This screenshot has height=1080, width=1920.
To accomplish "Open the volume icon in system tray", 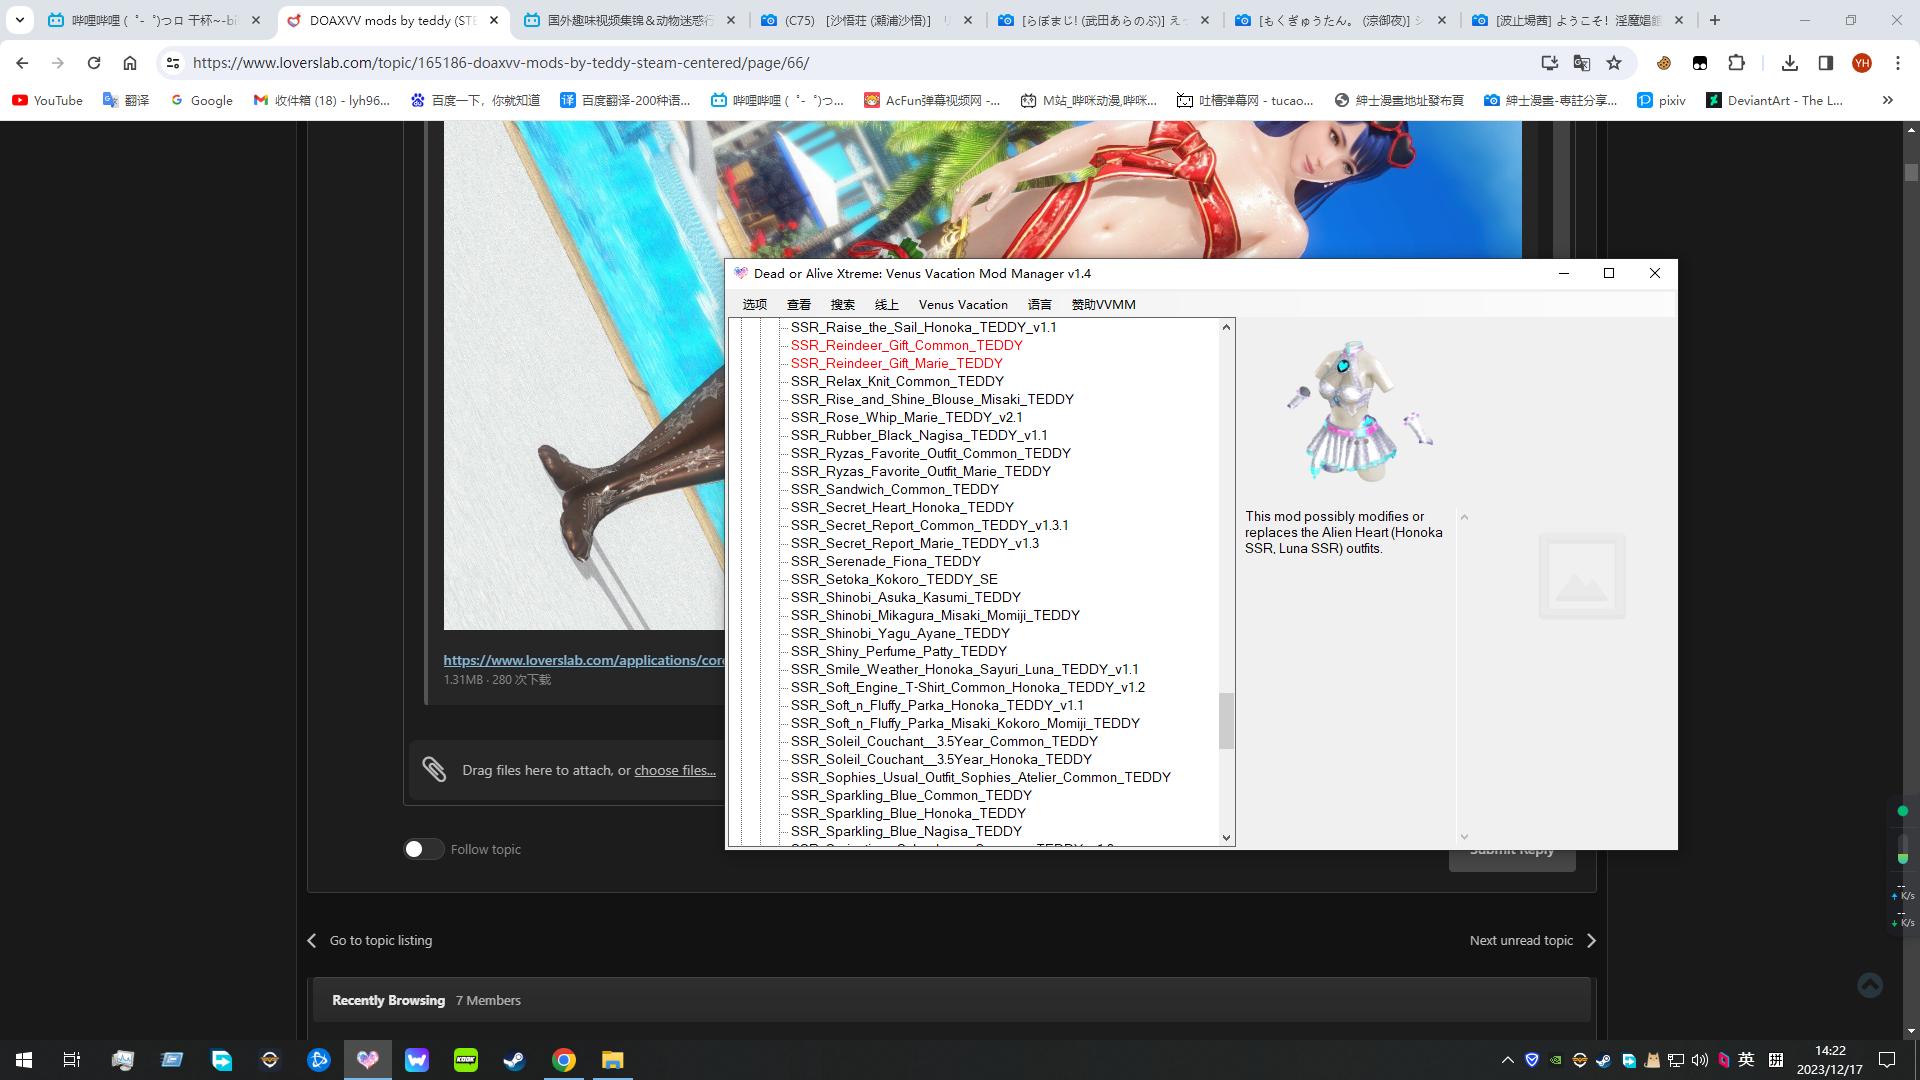I will 1700,1060.
